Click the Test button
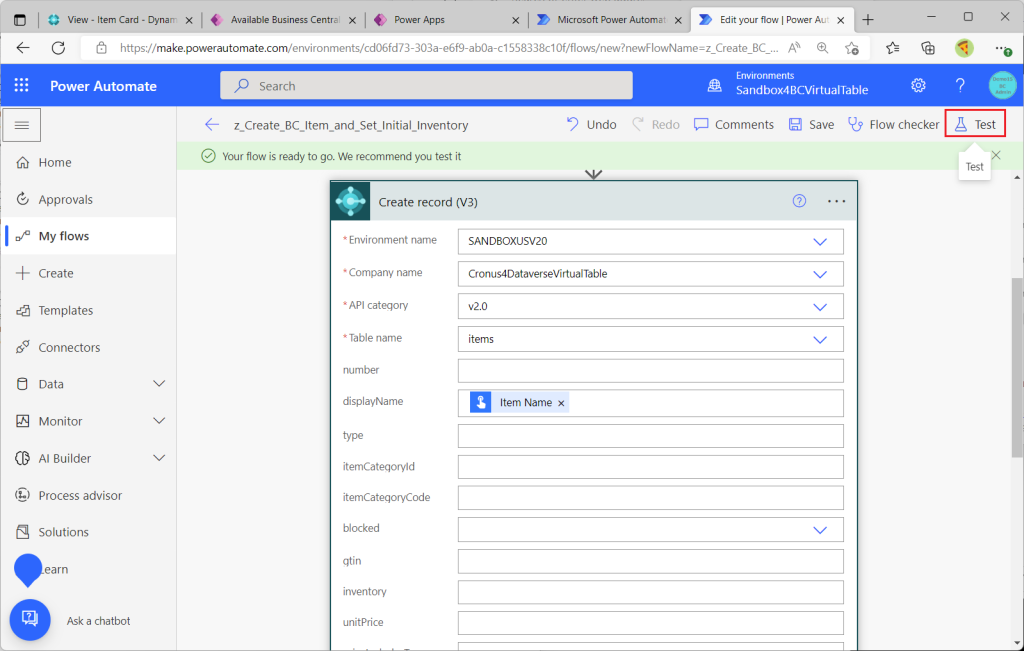The width and height of the screenshot is (1024, 651). click(x=975, y=124)
